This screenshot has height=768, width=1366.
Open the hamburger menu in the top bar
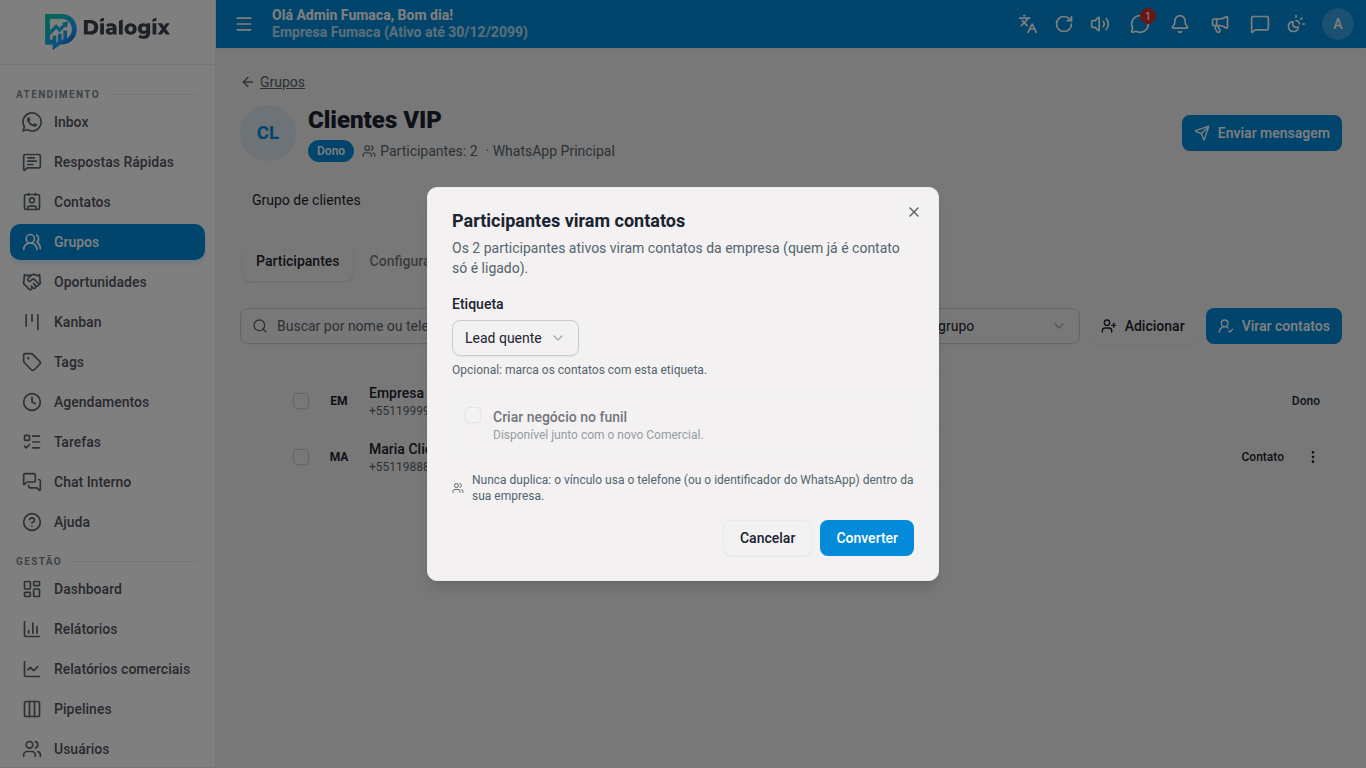(244, 24)
